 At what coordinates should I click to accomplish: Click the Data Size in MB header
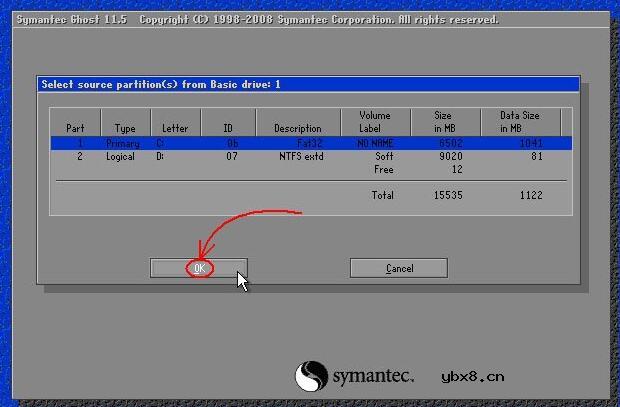coord(519,122)
